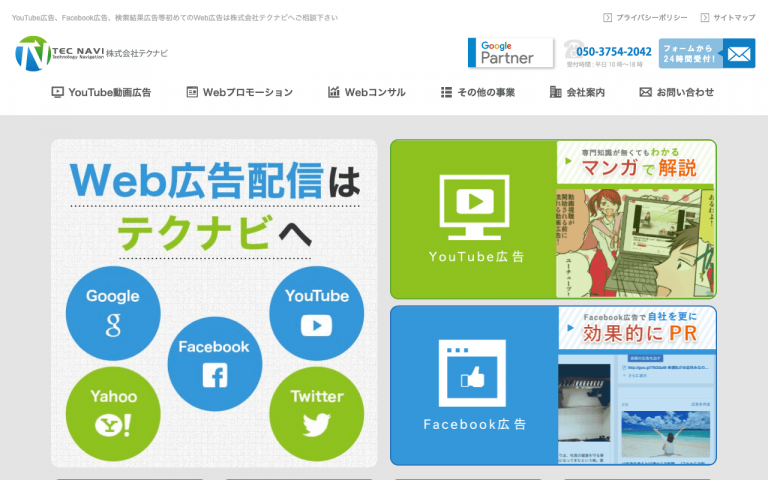Select the green Twitter circle

pyautogui.click(x=316, y=414)
